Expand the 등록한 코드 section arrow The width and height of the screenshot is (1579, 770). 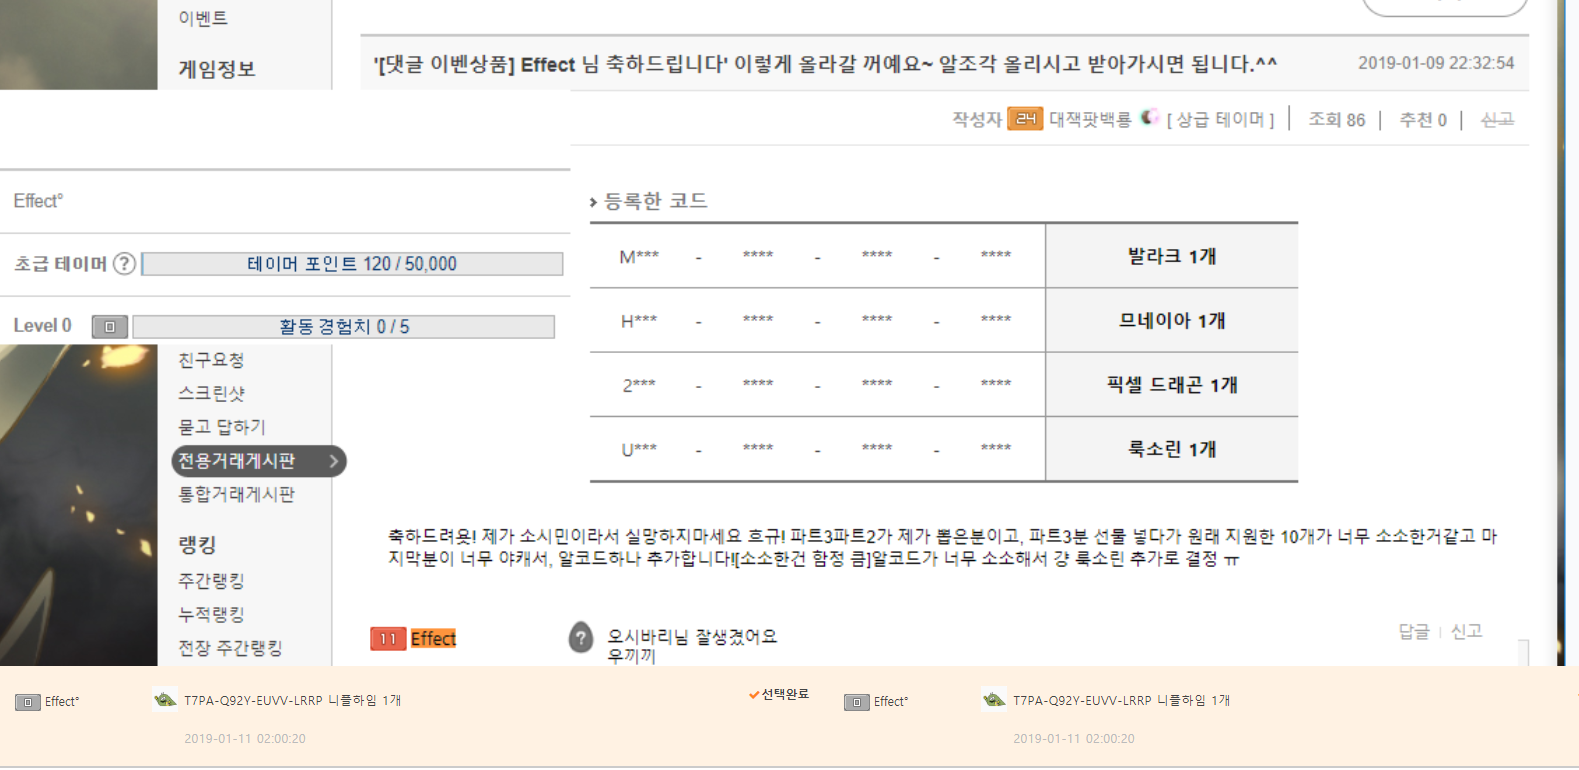click(593, 202)
